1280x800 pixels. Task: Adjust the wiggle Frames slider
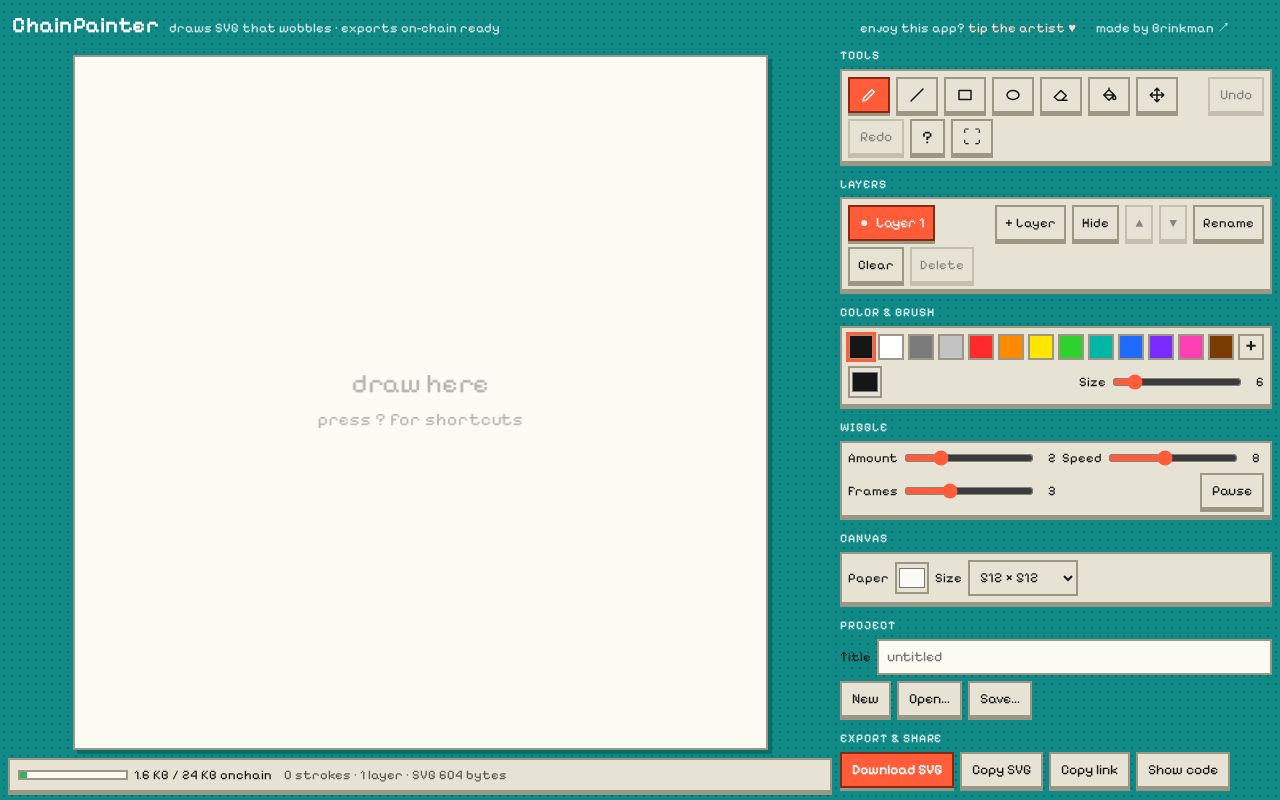pyautogui.click(x=969, y=491)
